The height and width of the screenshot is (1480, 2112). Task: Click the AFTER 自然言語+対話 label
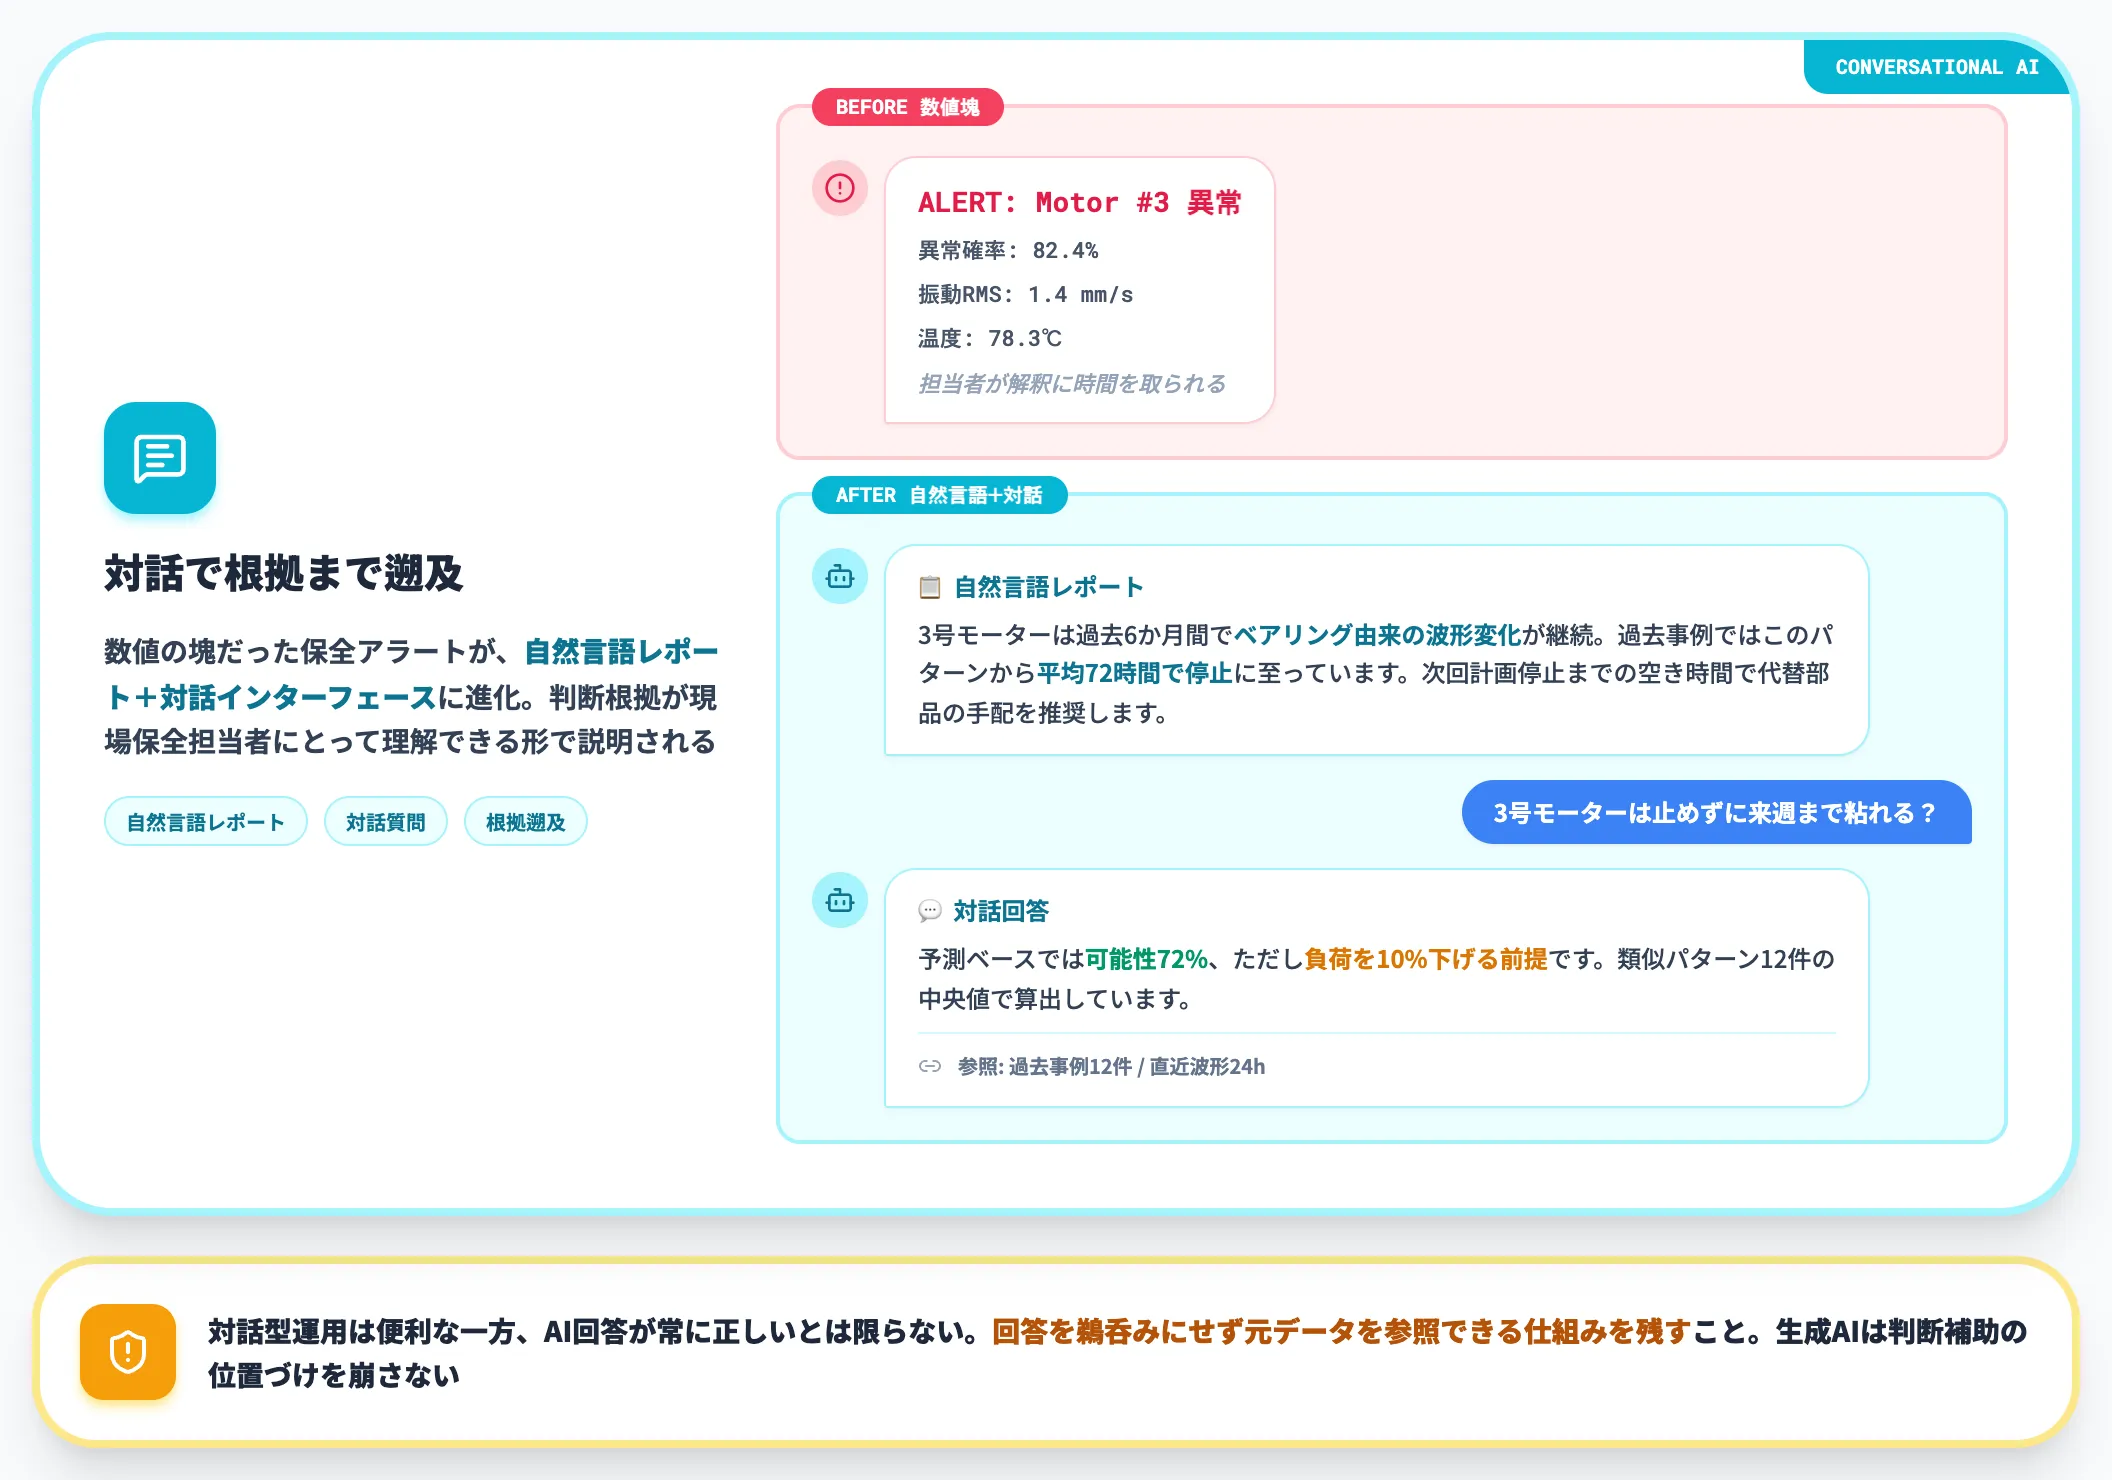coord(940,495)
